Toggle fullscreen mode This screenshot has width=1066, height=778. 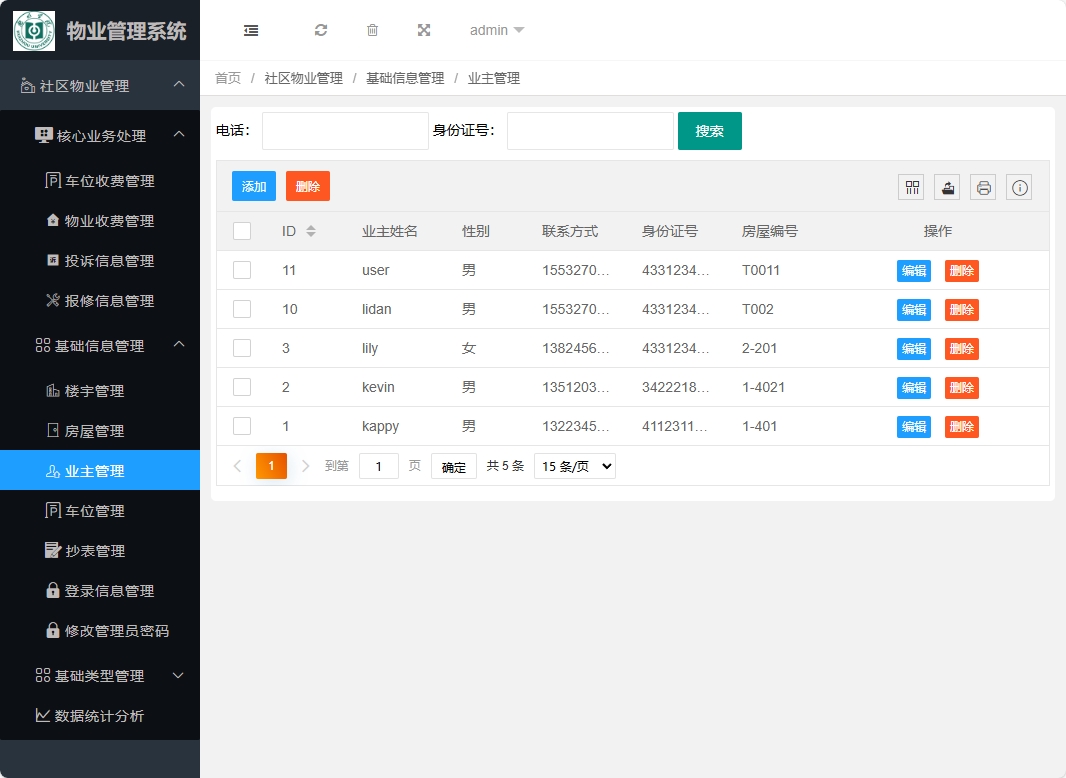coord(424,30)
